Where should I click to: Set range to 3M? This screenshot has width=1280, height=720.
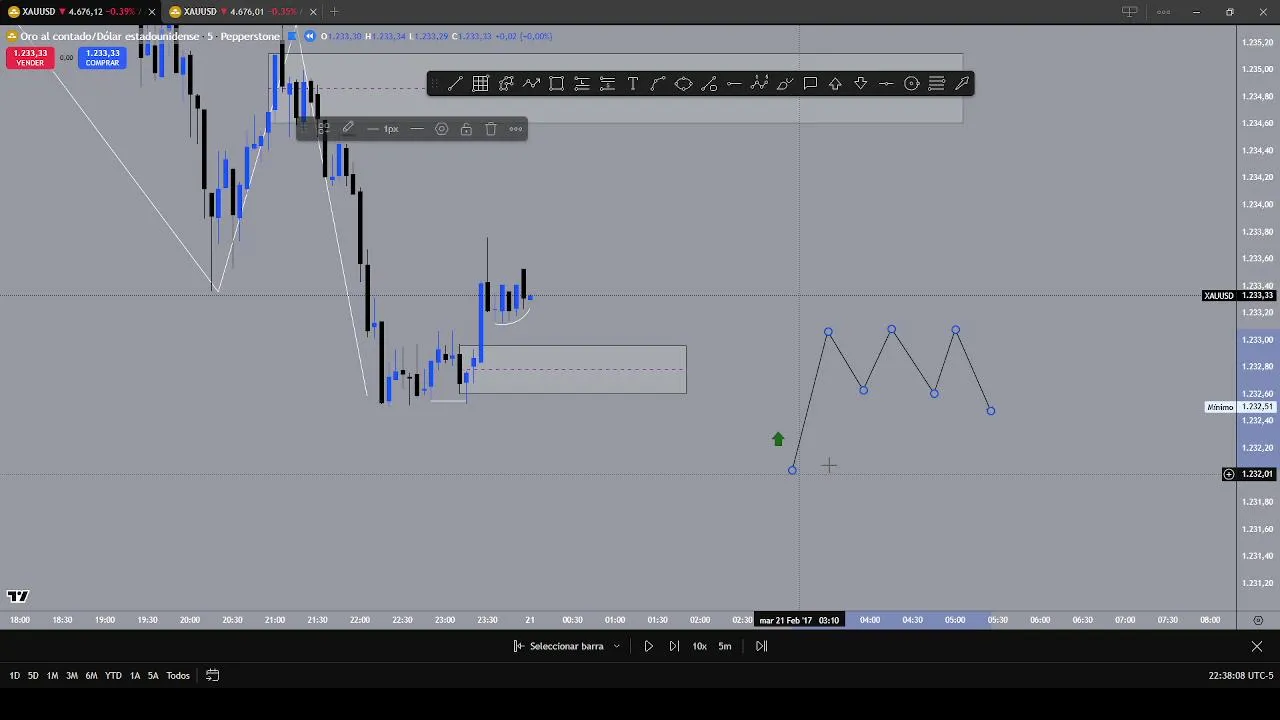pos(72,676)
